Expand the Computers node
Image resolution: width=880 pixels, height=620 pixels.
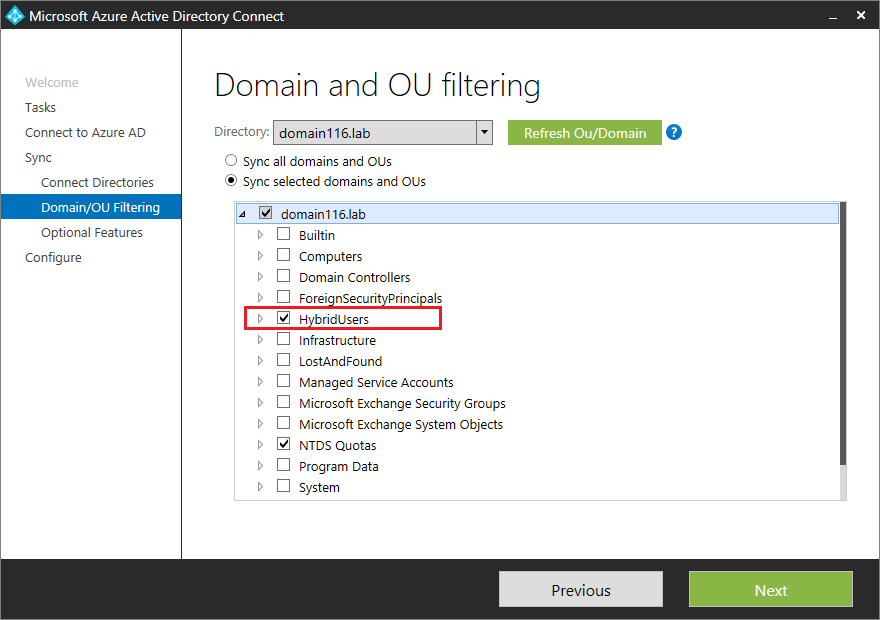[260, 256]
